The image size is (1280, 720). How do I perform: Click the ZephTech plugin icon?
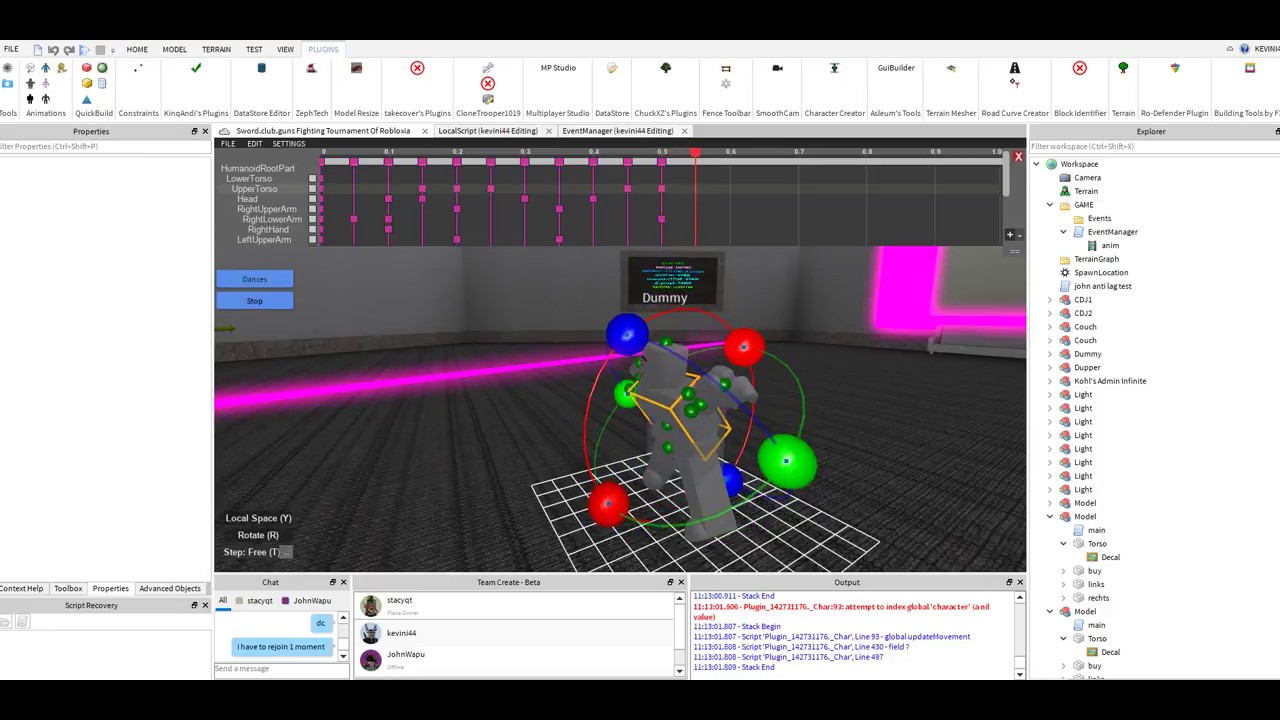(x=311, y=68)
